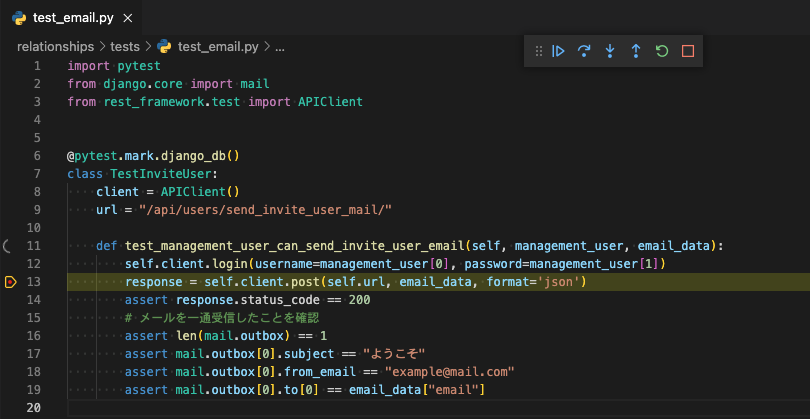Click line number 1 in the gutter
This screenshot has height=419, width=810.
click(x=37, y=66)
